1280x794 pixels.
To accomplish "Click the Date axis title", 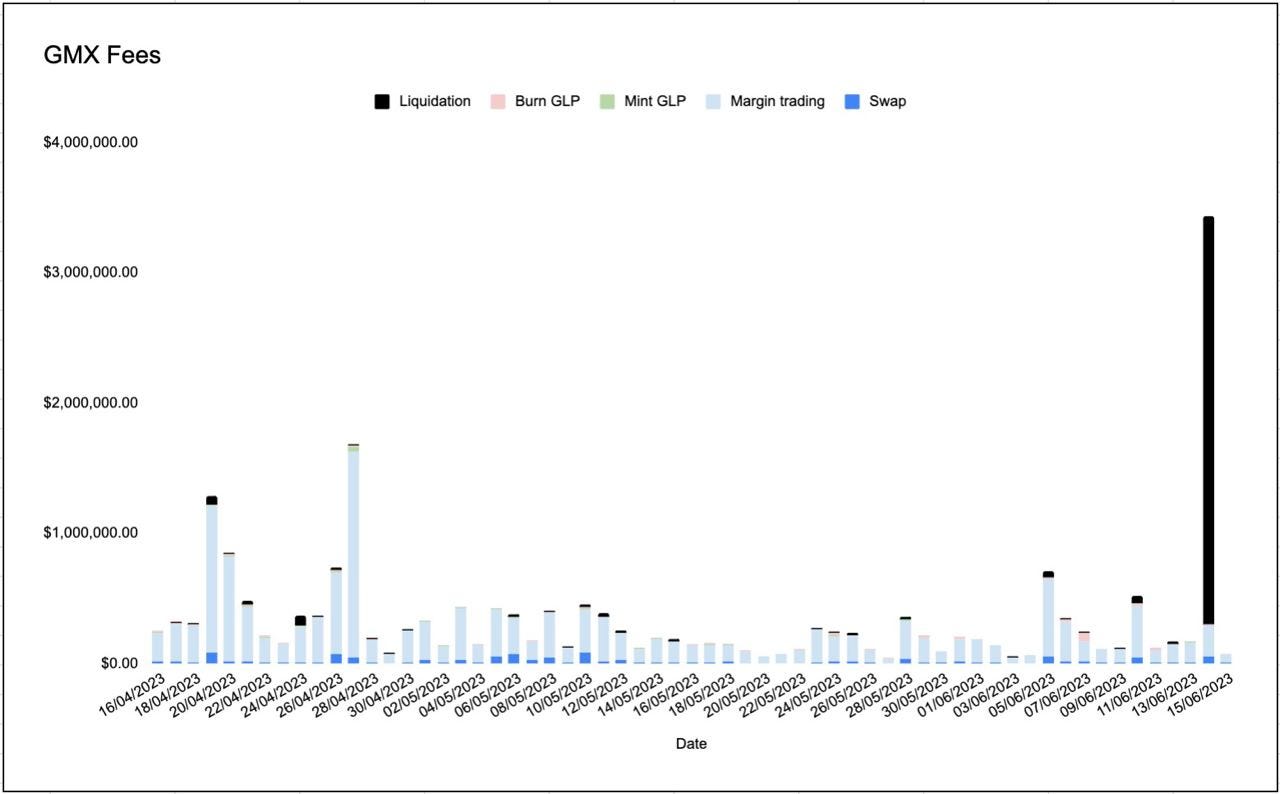I will coord(691,743).
